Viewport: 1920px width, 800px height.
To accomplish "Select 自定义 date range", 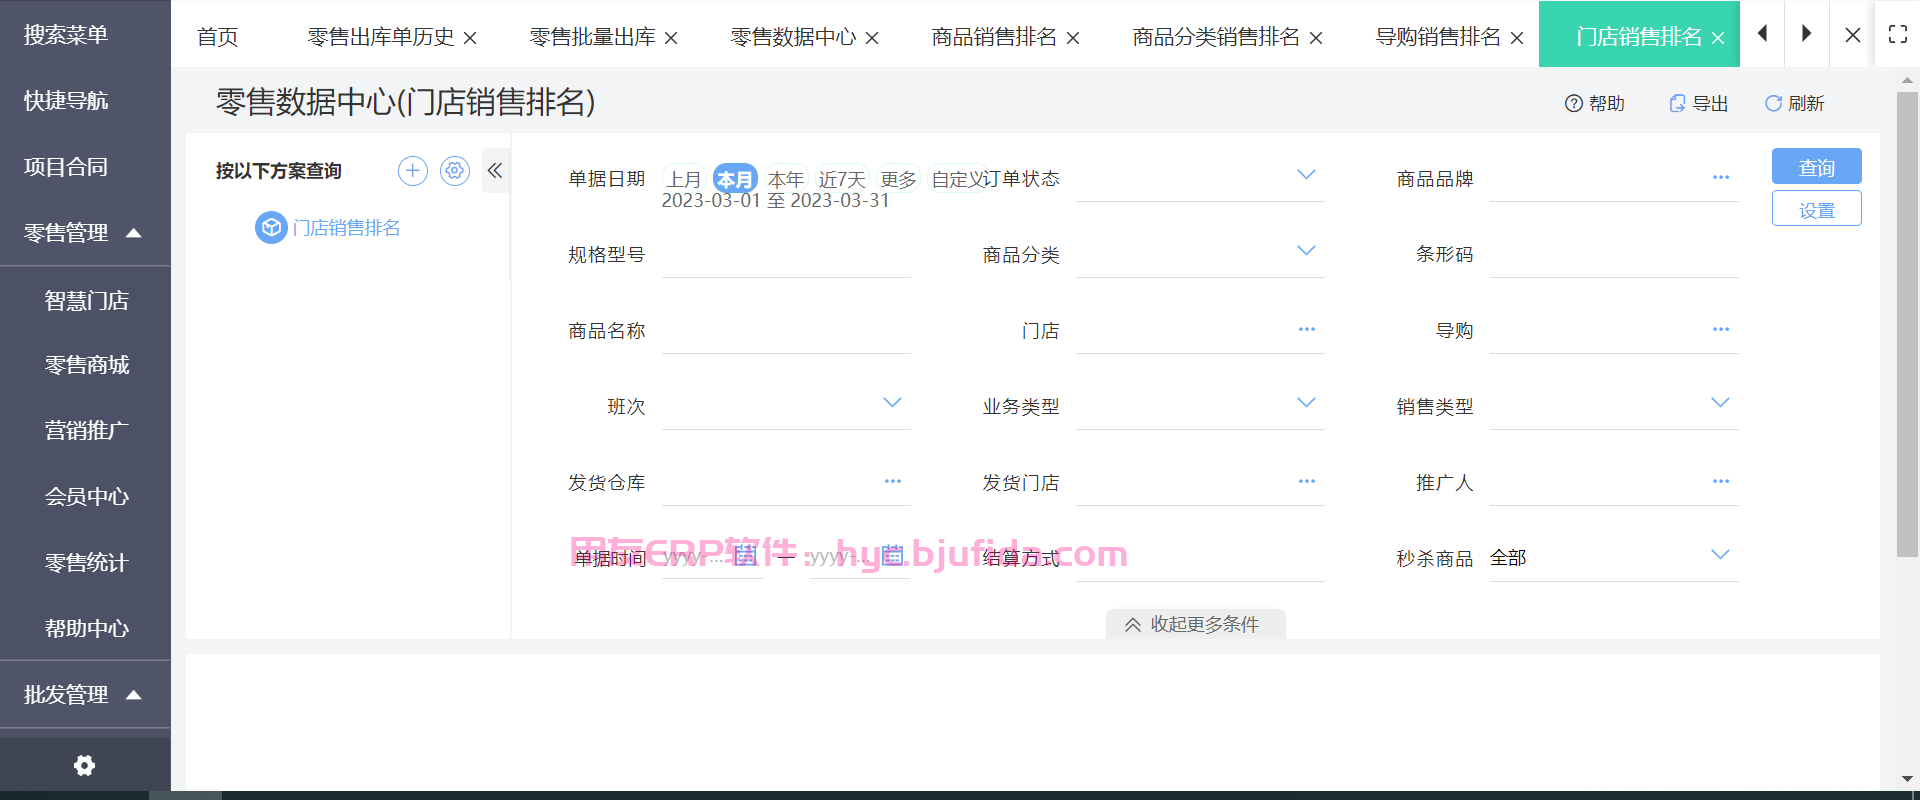I will (x=956, y=179).
